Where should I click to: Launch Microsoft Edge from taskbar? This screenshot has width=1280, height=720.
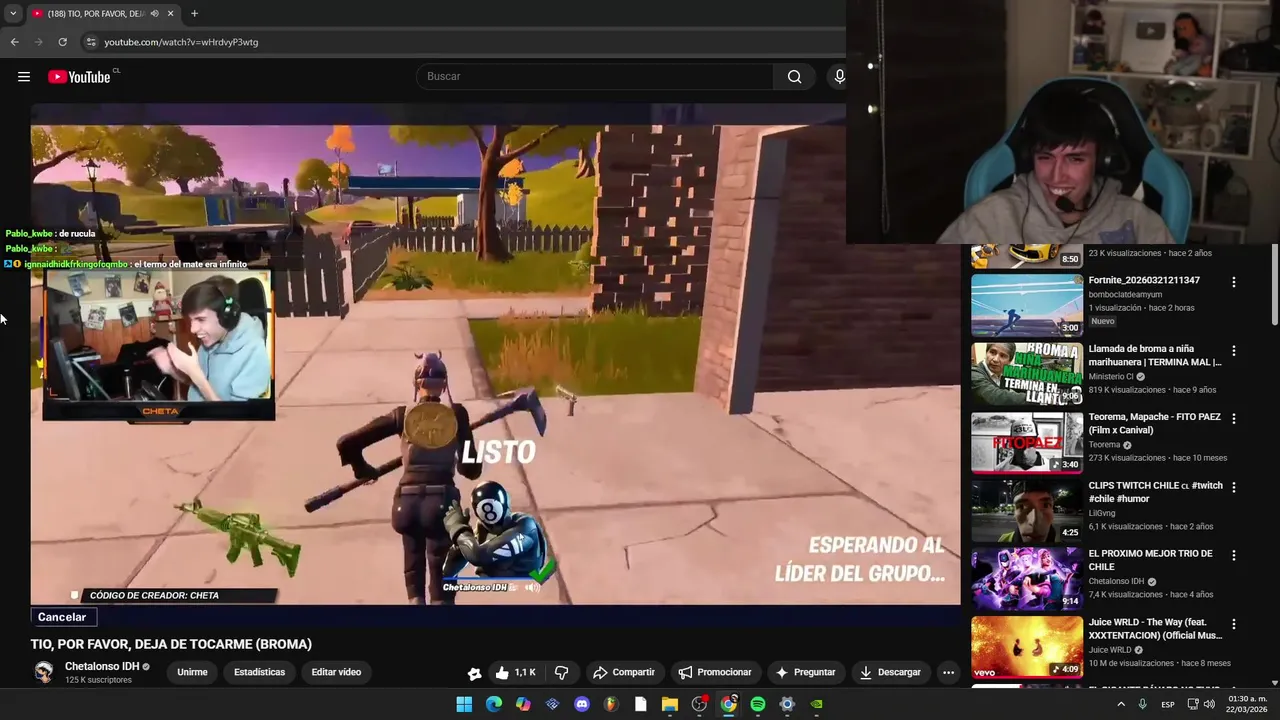(x=494, y=704)
